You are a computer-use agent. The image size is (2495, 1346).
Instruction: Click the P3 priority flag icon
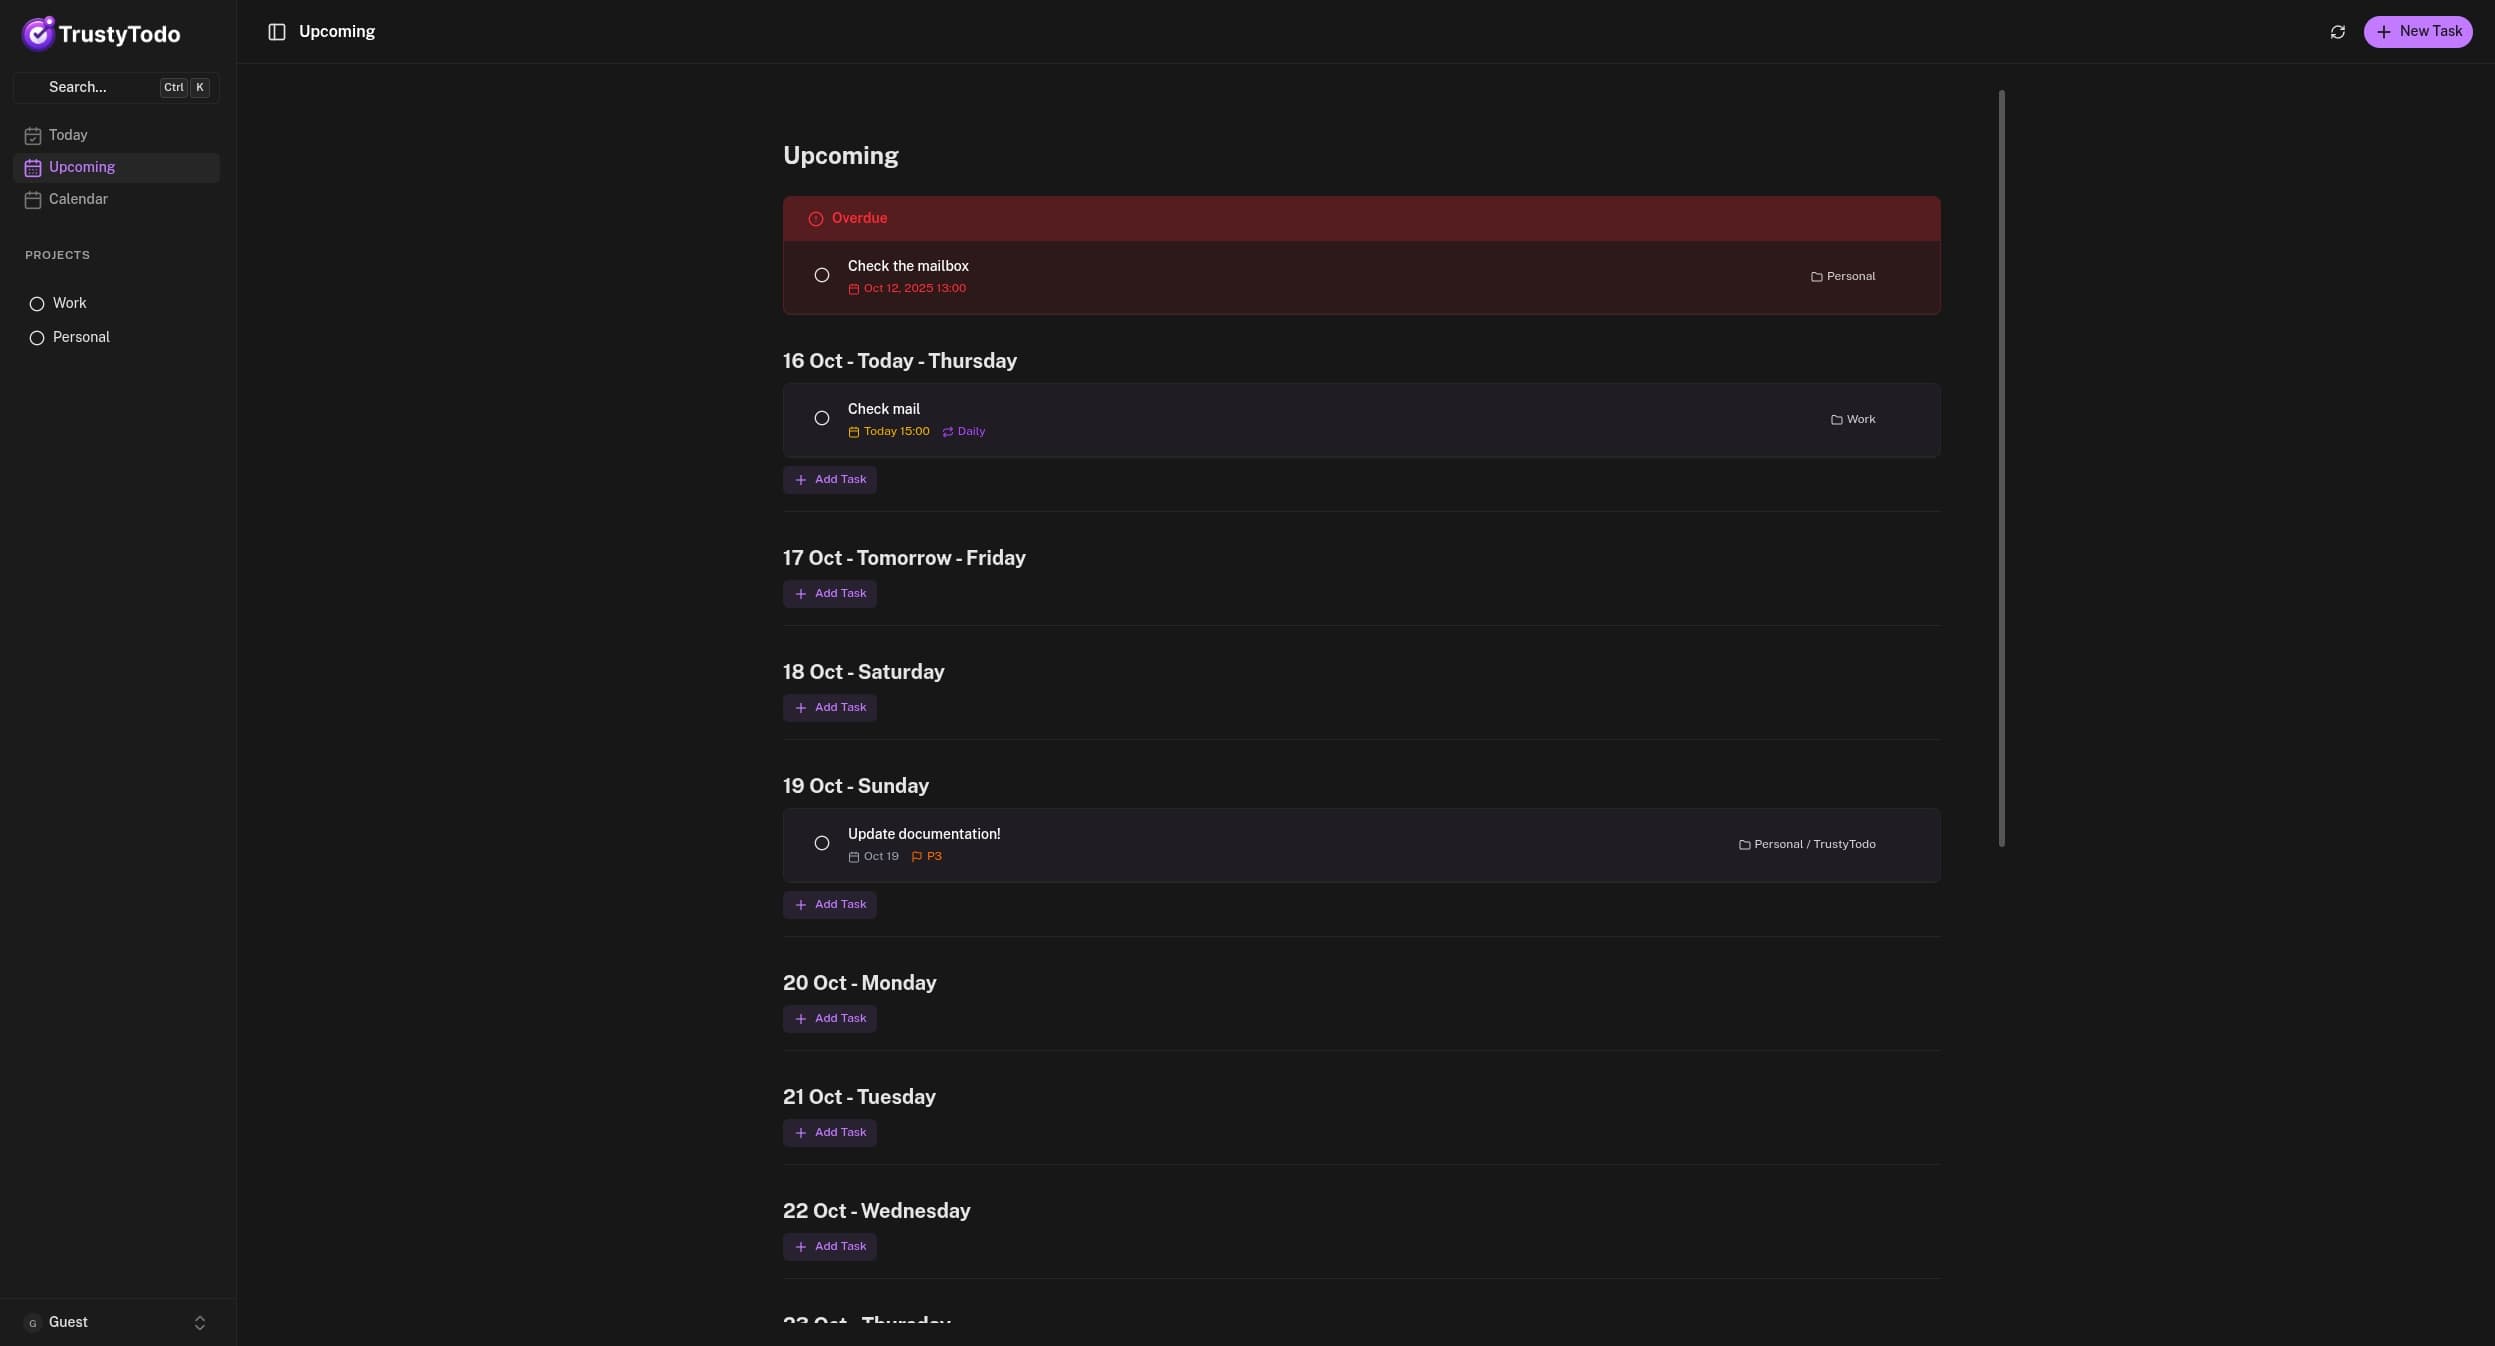pos(917,857)
